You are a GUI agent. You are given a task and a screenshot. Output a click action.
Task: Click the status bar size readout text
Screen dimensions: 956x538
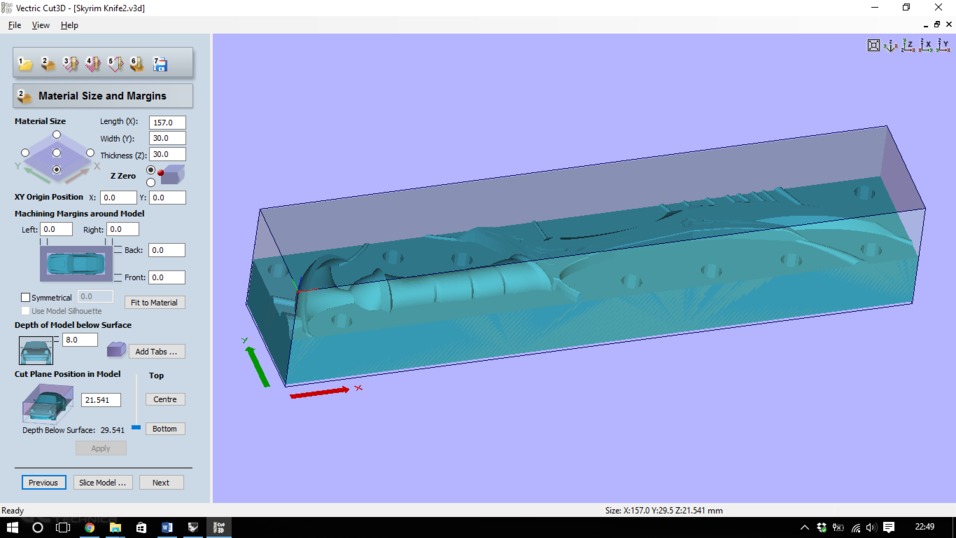point(663,511)
